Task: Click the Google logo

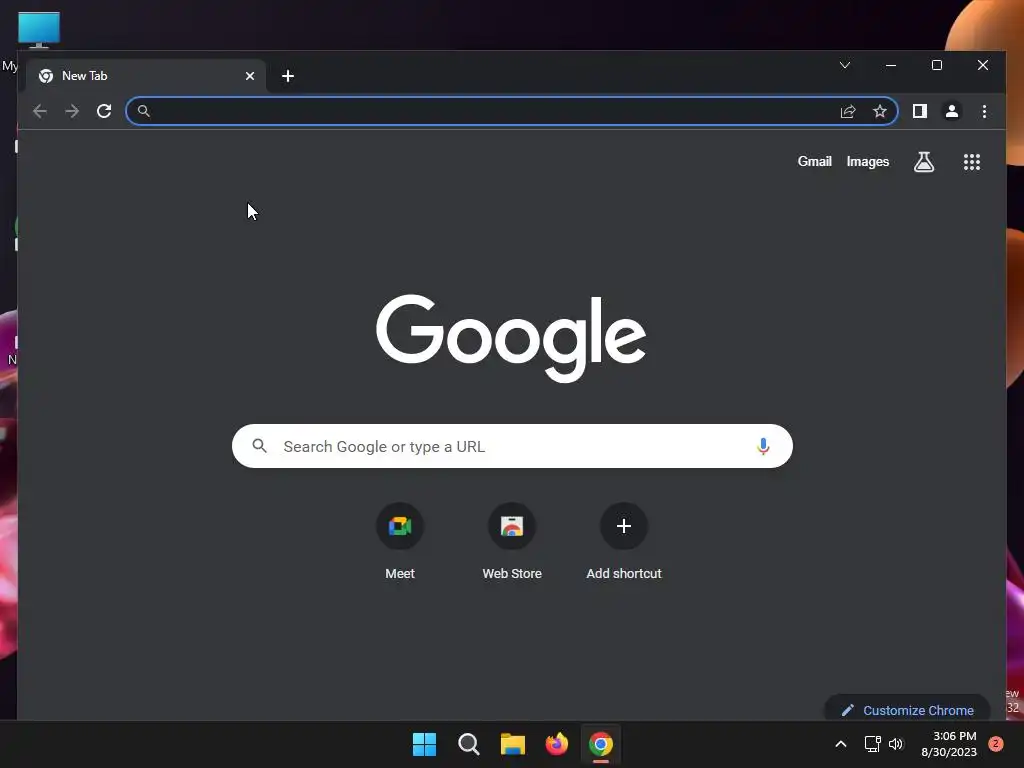Action: point(511,338)
